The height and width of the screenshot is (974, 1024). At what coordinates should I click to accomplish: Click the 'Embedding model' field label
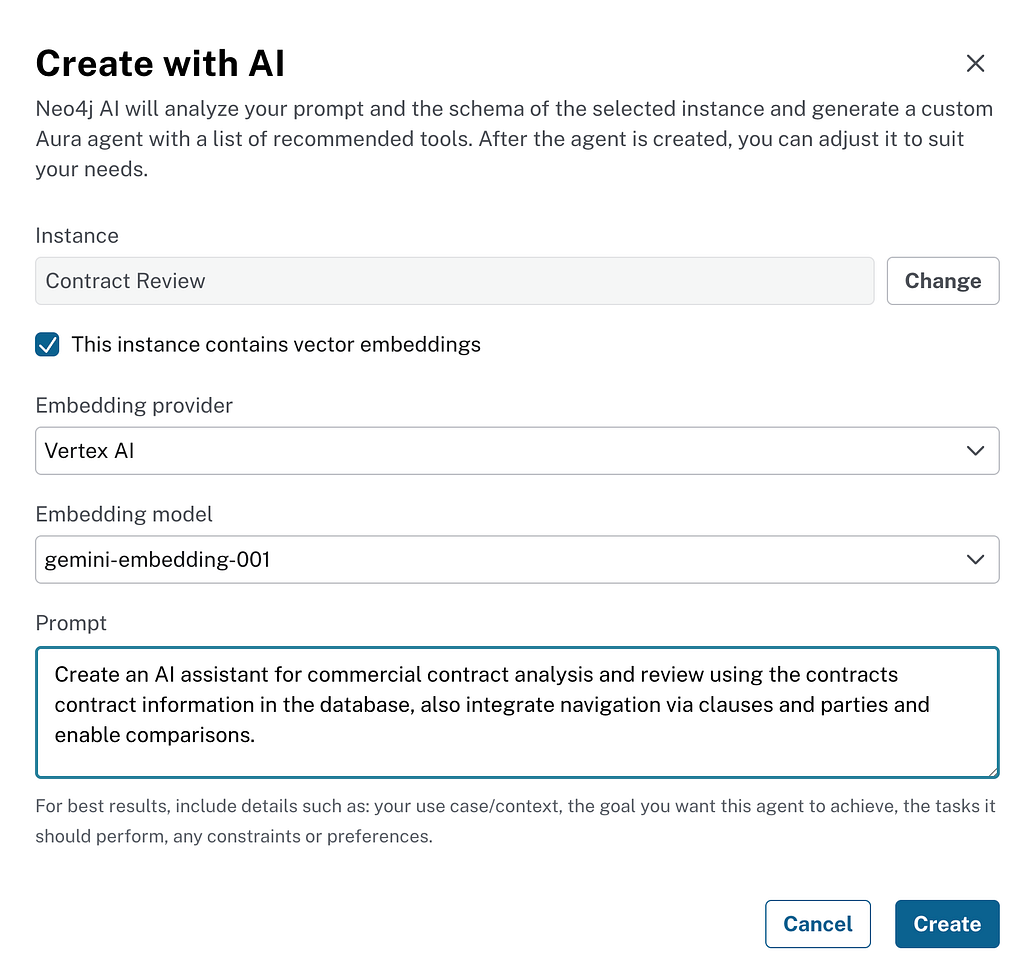tap(124, 514)
